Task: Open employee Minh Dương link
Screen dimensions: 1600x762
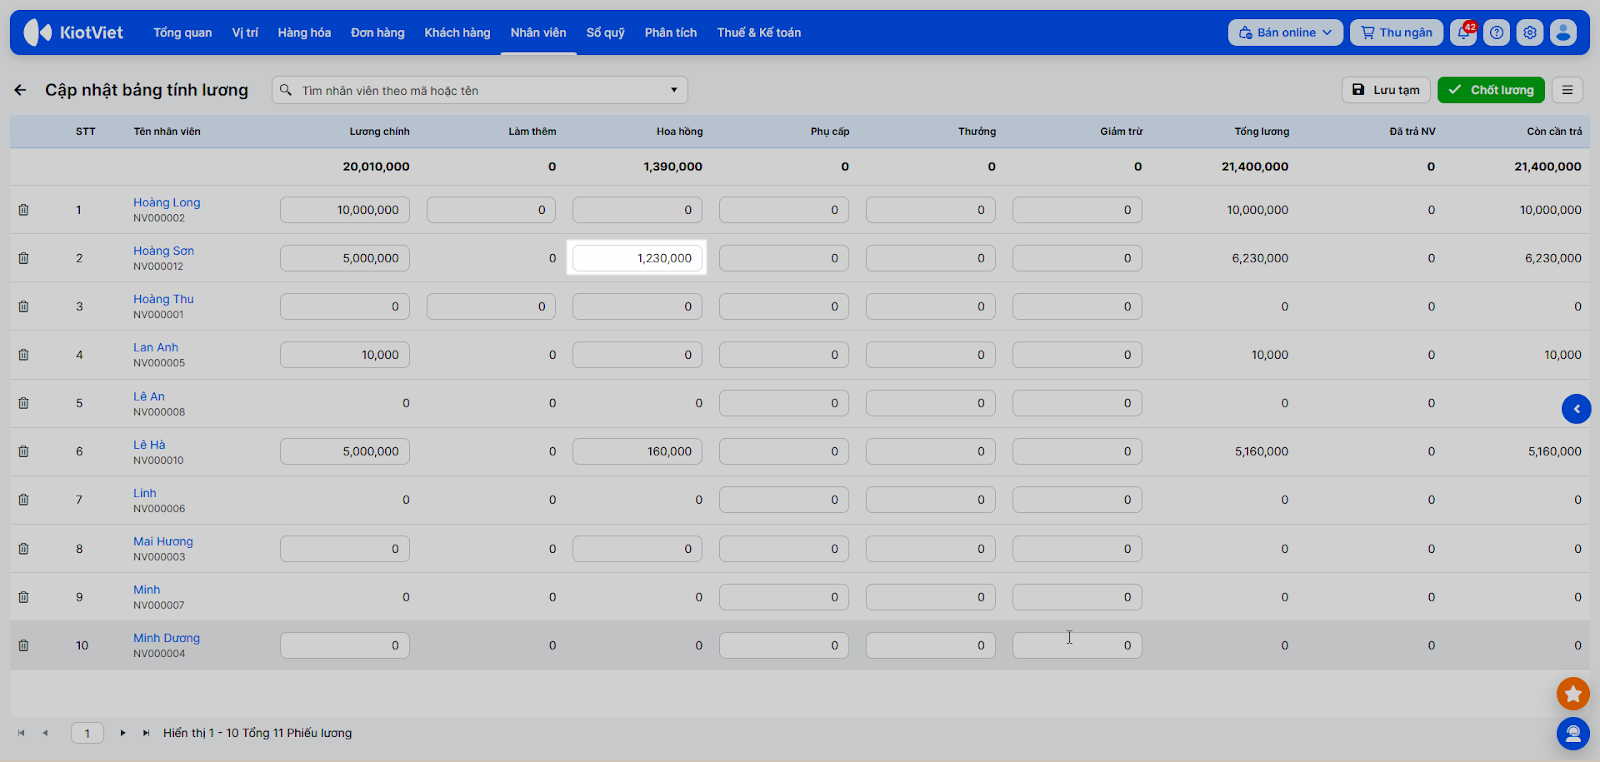Action: [x=167, y=638]
